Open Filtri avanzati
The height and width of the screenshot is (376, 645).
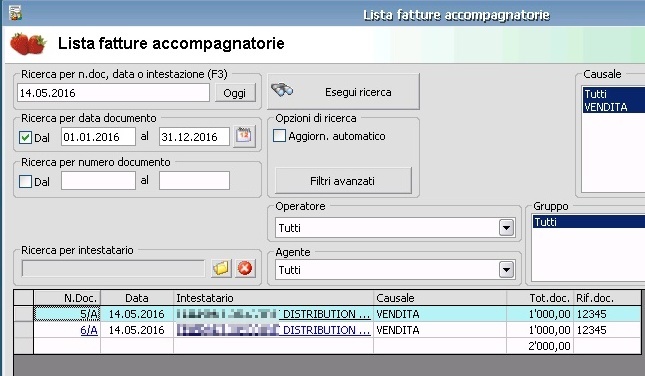pyautogui.click(x=343, y=181)
